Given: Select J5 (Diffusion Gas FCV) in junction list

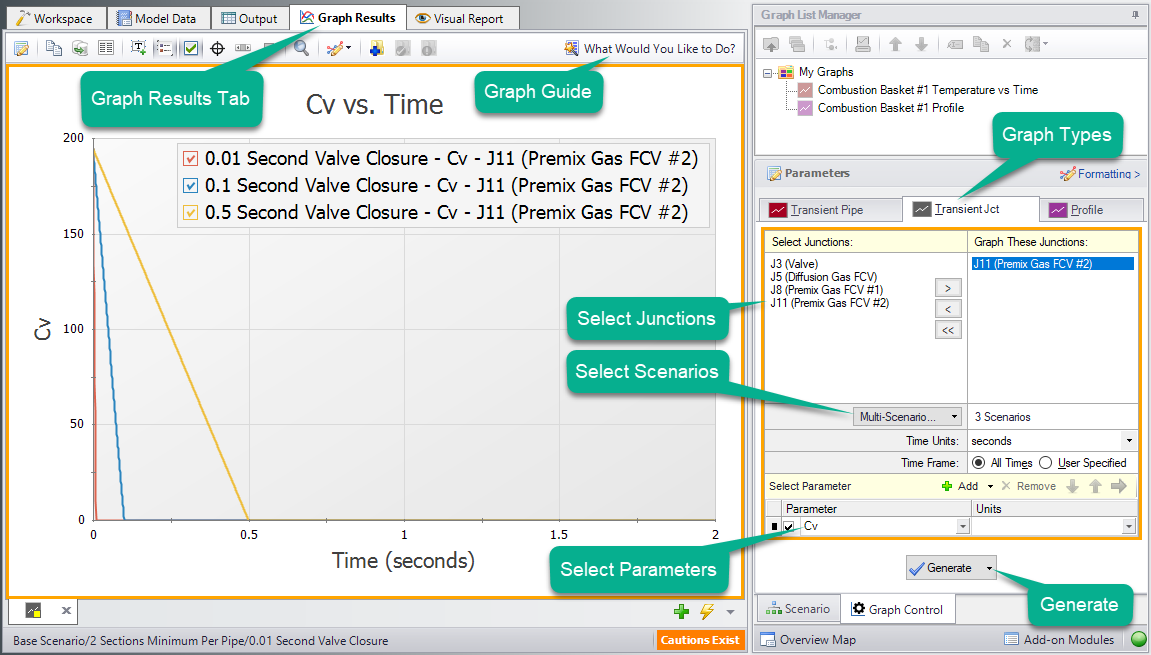Looking at the screenshot, I should click(x=823, y=277).
